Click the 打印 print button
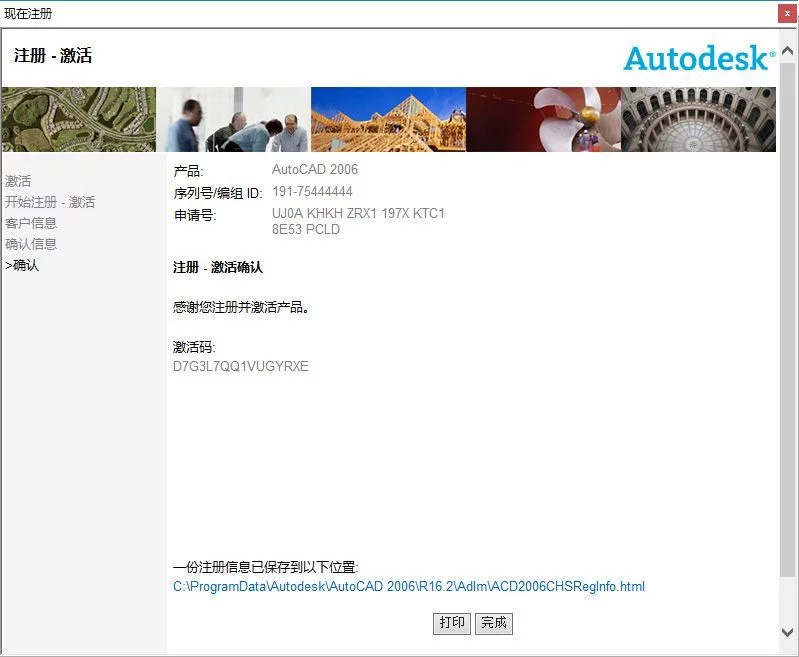The height and width of the screenshot is (657, 799). (x=451, y=623)
